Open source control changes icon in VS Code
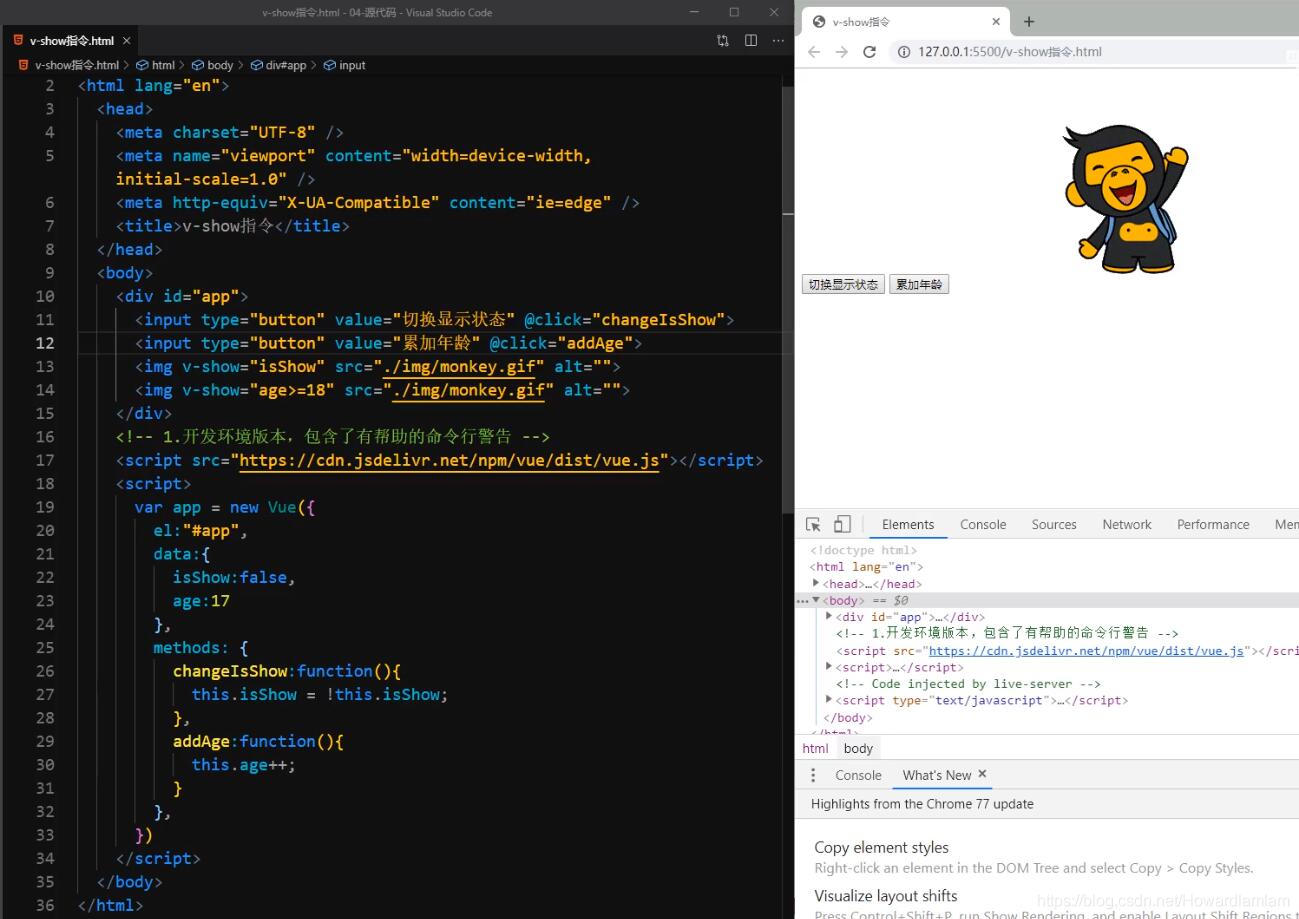Image resolution: width=1299 pixels, height=919 pixels. [x=723, y=41]
